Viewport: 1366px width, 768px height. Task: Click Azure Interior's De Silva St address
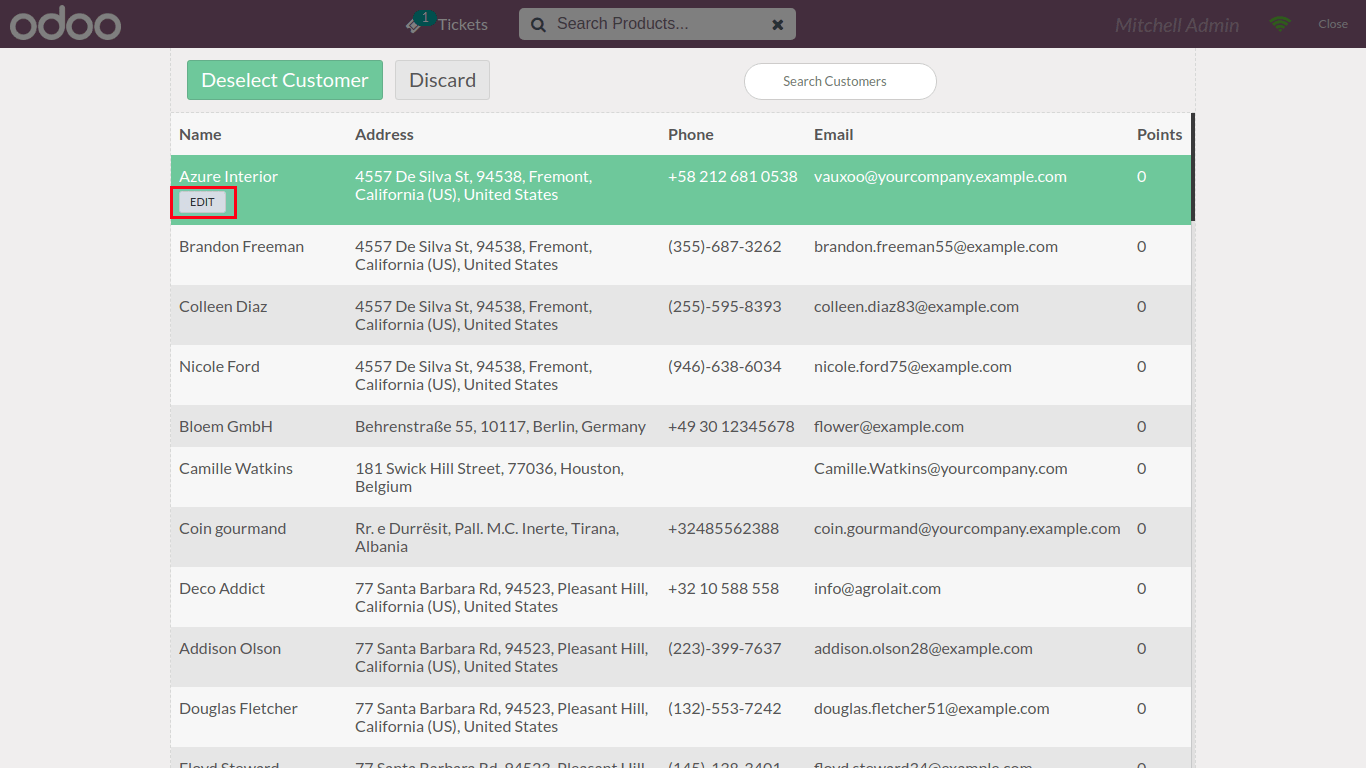pos(473,185)
